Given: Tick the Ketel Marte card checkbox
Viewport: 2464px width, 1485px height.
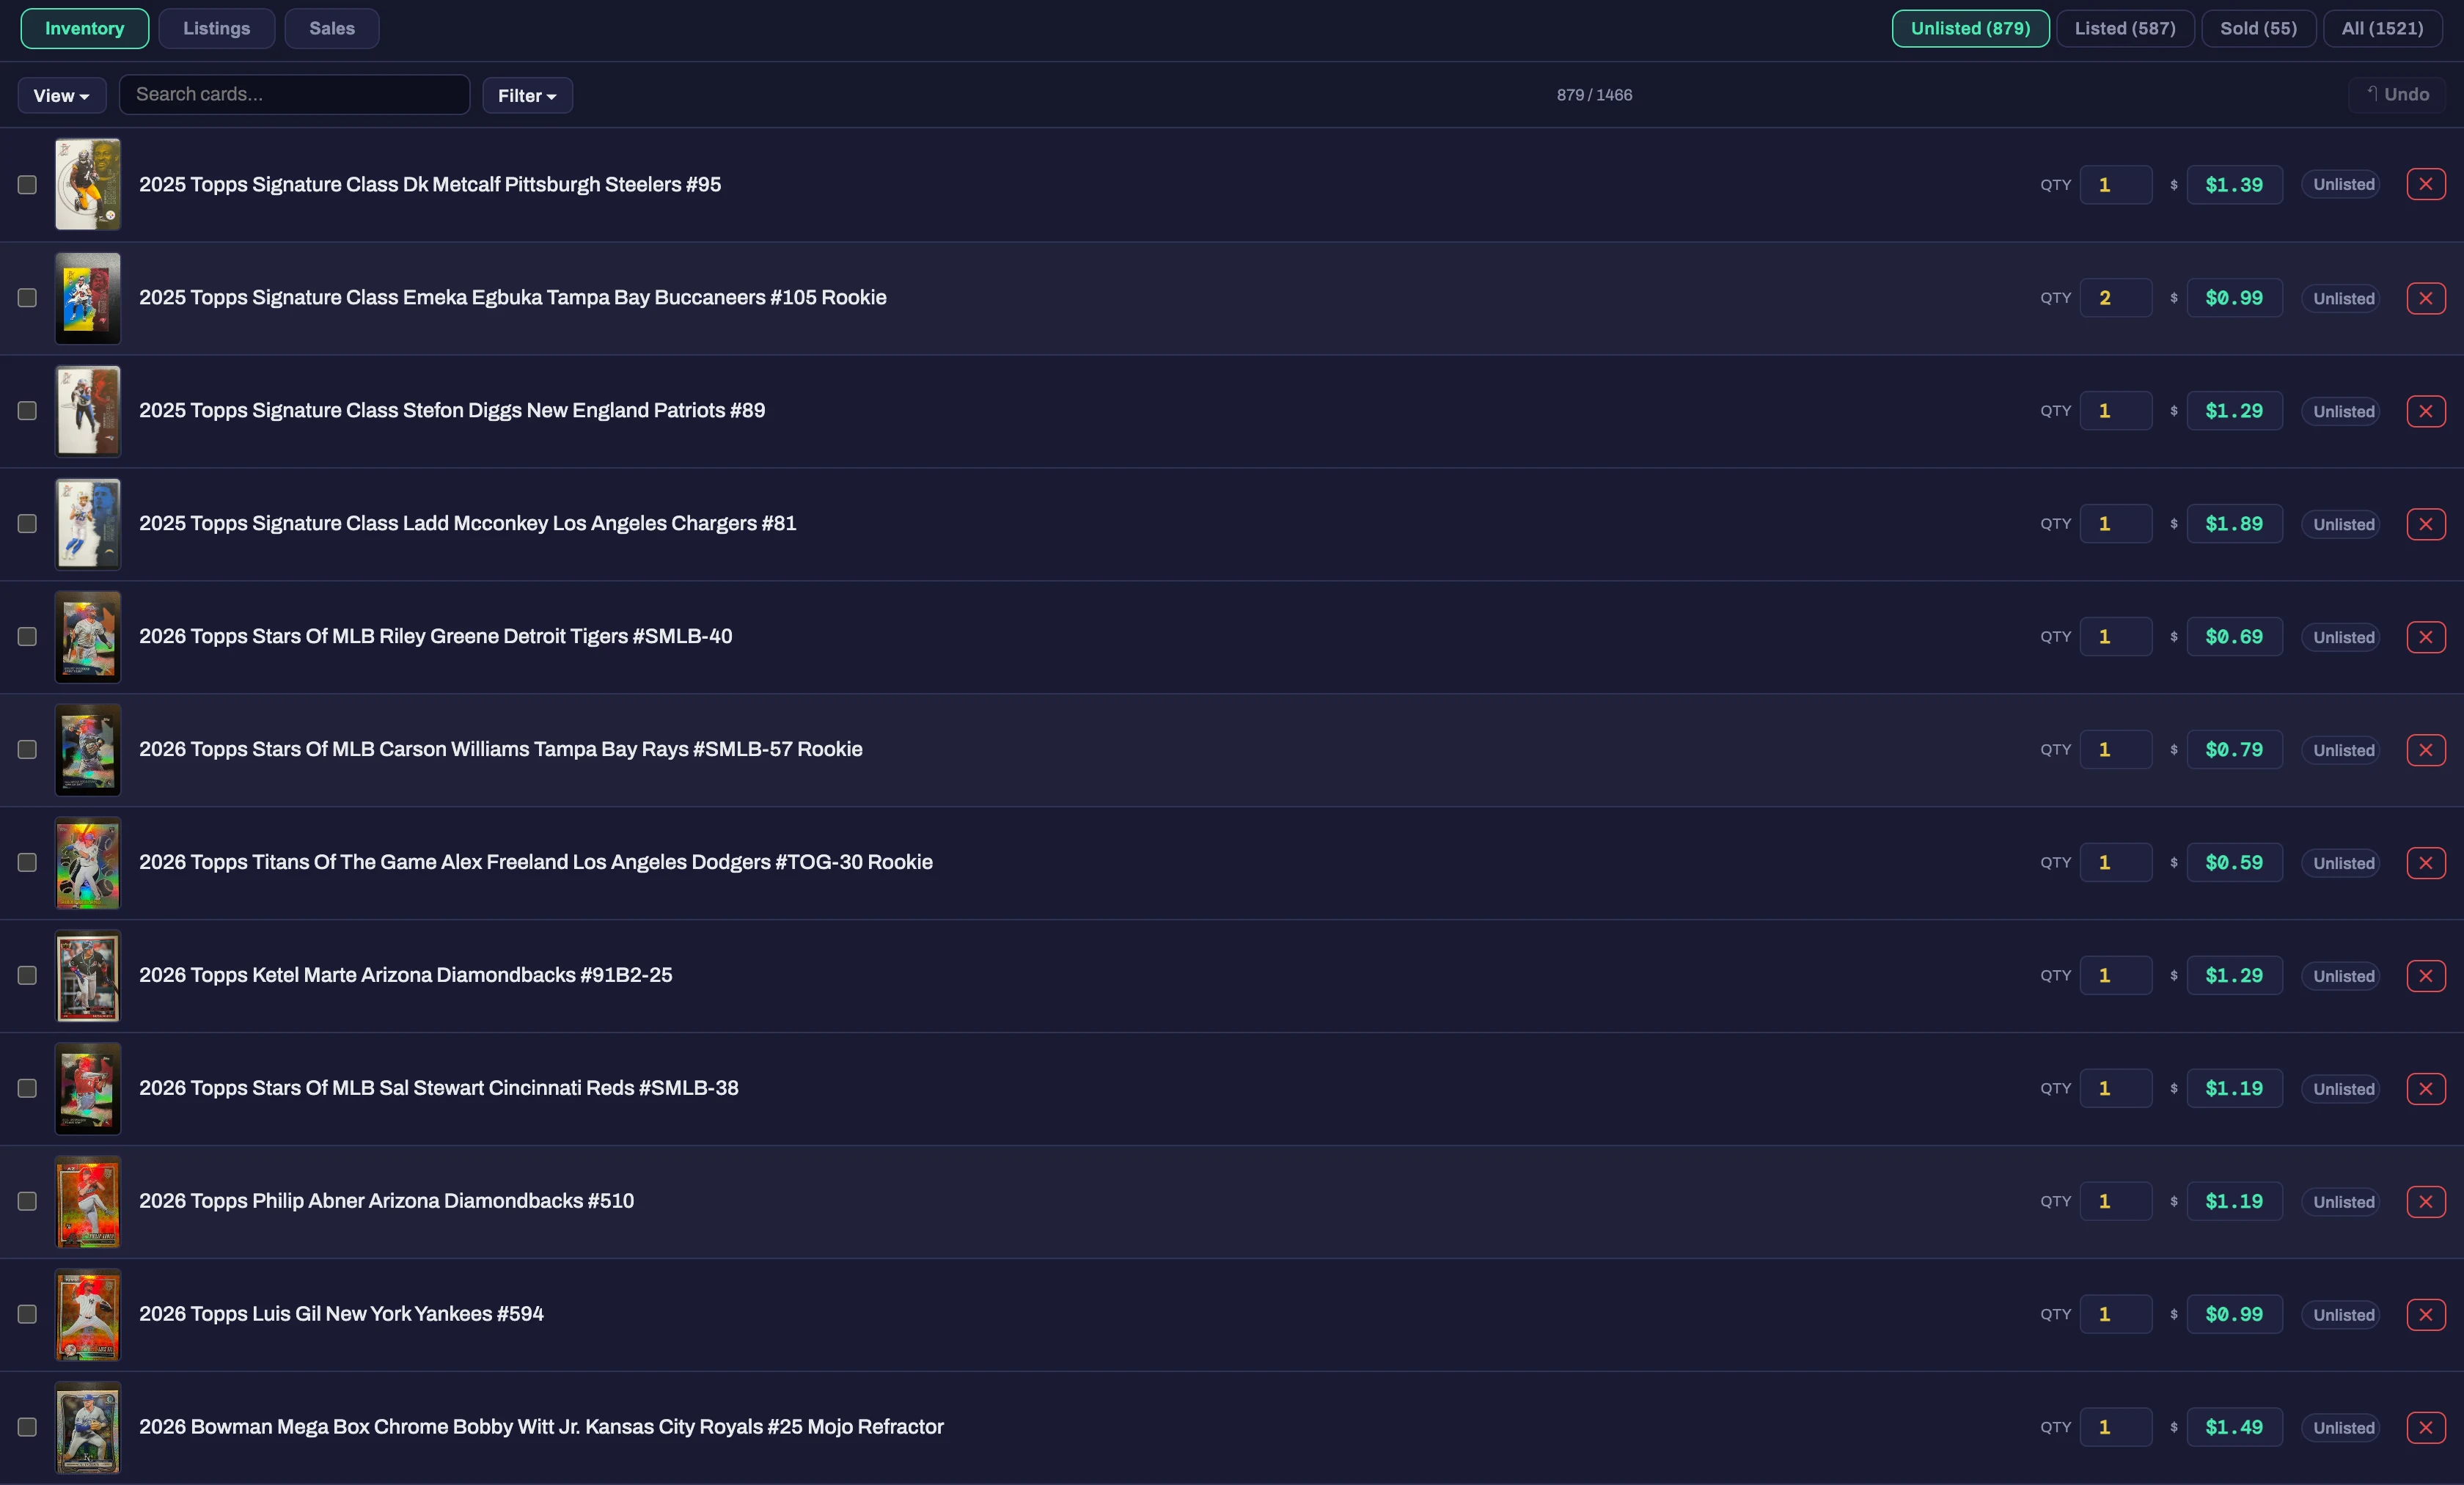Looking at the screenshot, I should (27, 976).
